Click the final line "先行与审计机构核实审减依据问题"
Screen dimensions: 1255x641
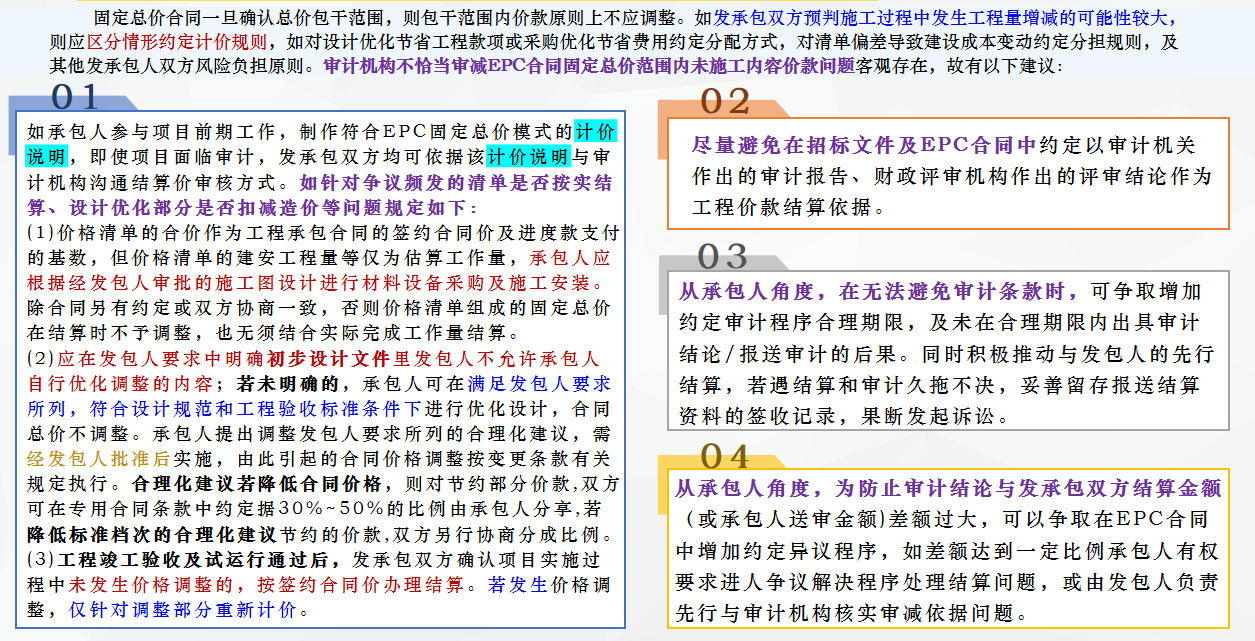pos(847,615)
